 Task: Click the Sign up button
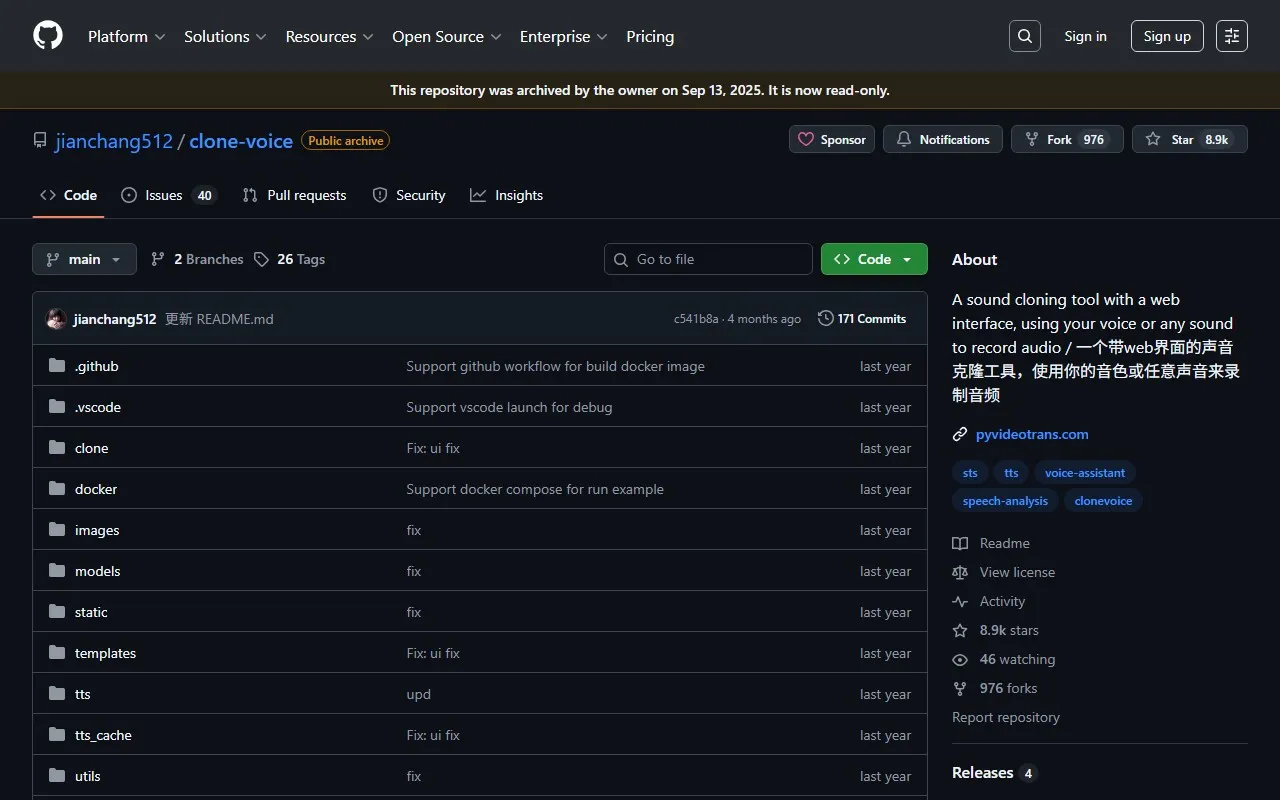(x=1167, y=36)
